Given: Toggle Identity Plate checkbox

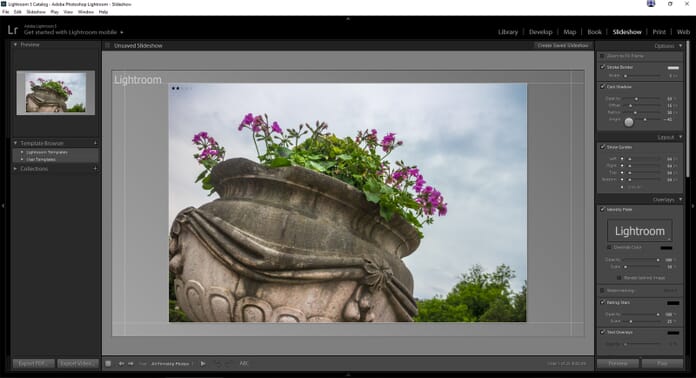Looking at the screenshot, I should pos(602,209).
